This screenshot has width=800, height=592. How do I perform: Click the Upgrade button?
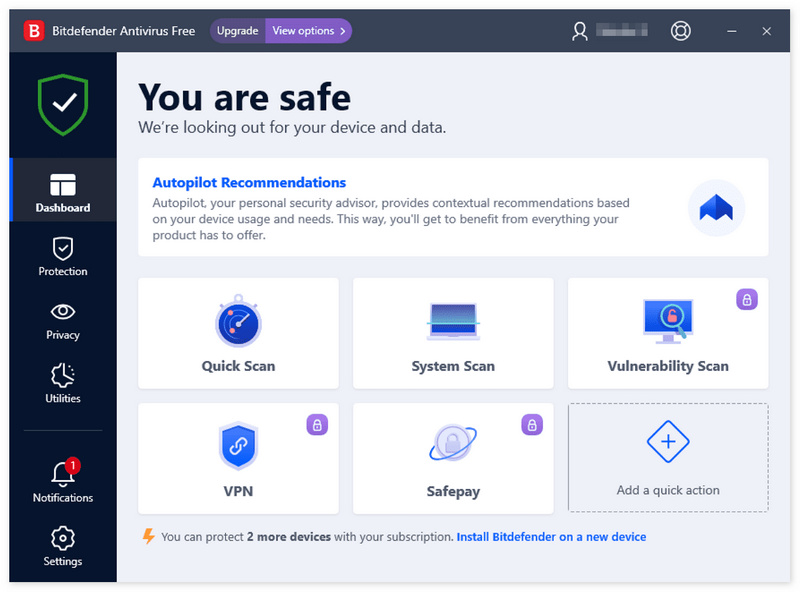click(x=238, y=31)
